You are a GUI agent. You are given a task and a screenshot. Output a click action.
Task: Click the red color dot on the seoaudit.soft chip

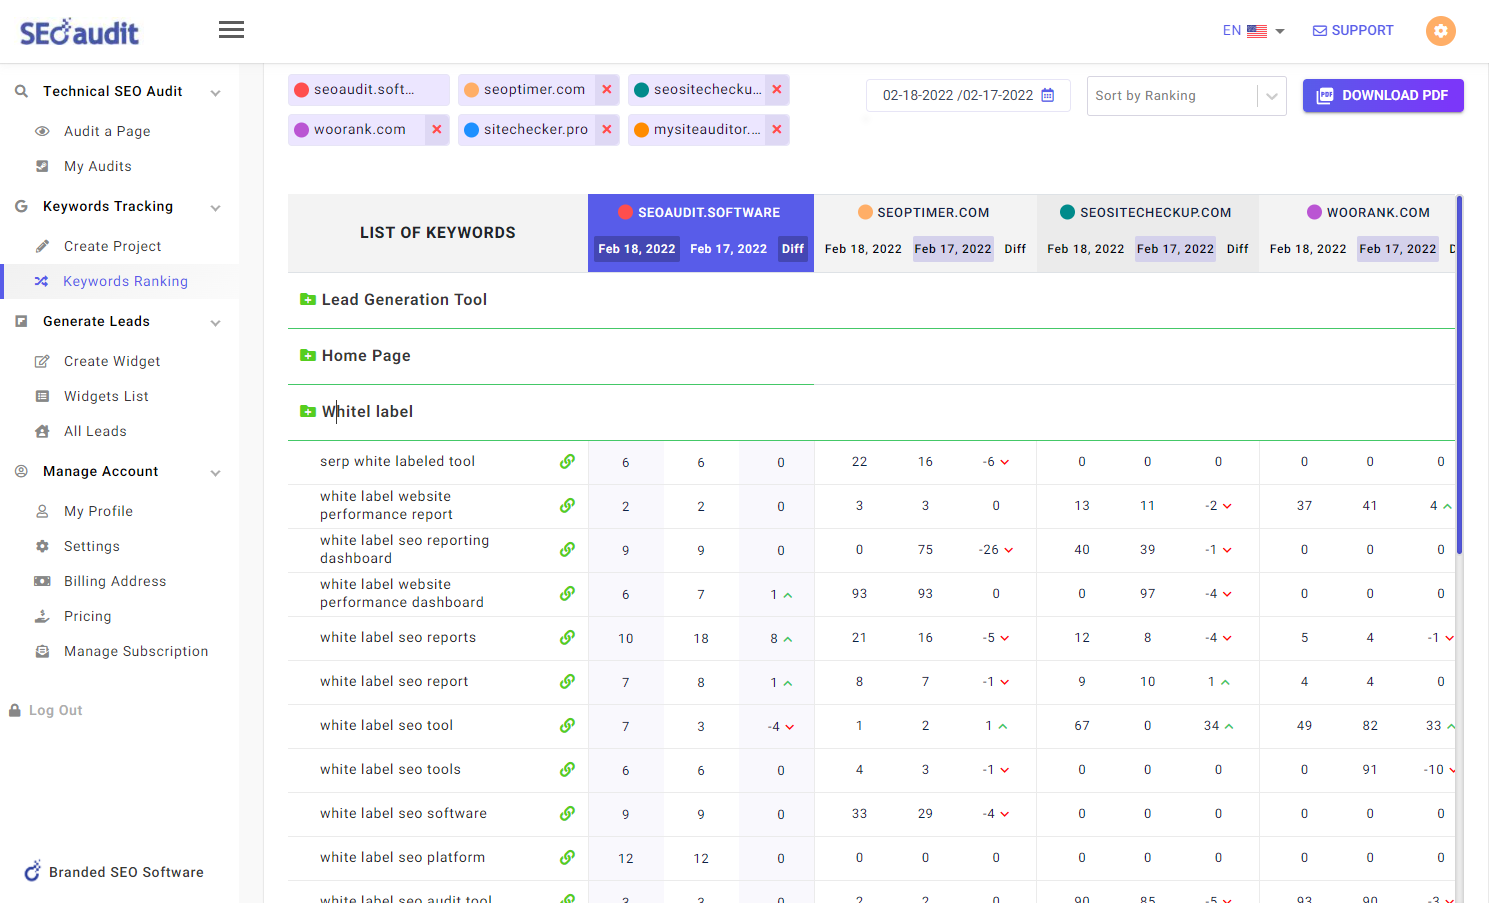coord(303,89)
